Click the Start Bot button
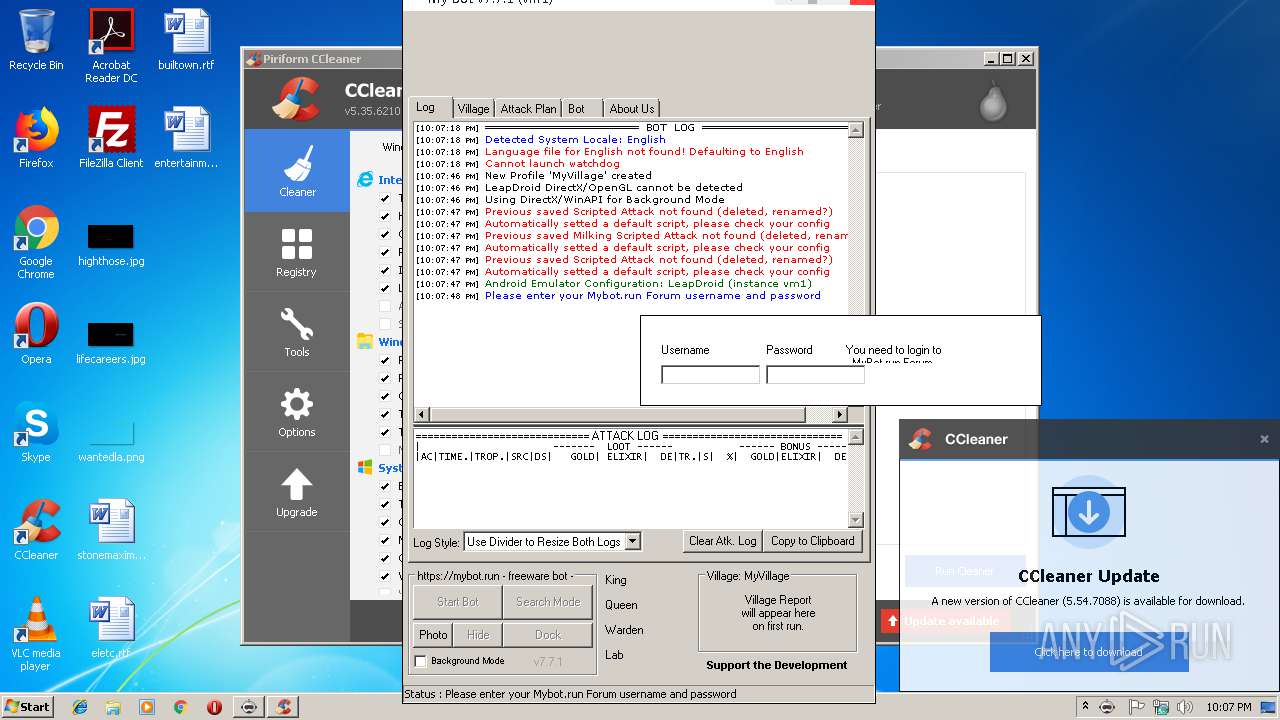The width and height of the screenshot is (1280, 720). coord(458,602)
